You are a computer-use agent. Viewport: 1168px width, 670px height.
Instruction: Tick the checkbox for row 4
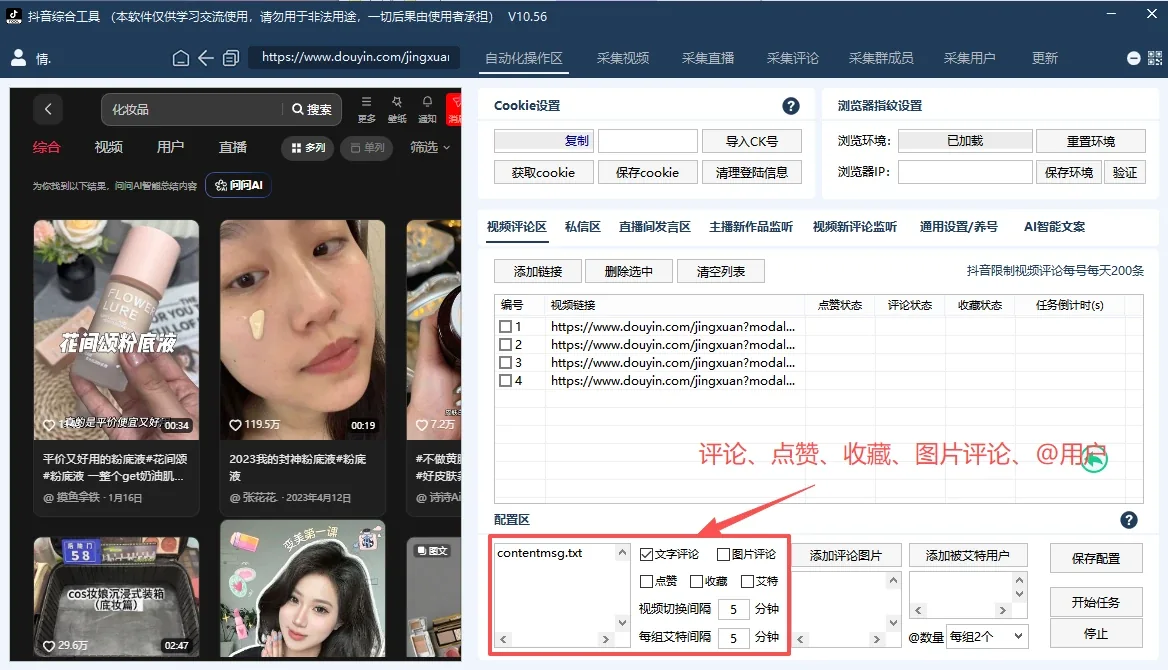pos(505,380)
